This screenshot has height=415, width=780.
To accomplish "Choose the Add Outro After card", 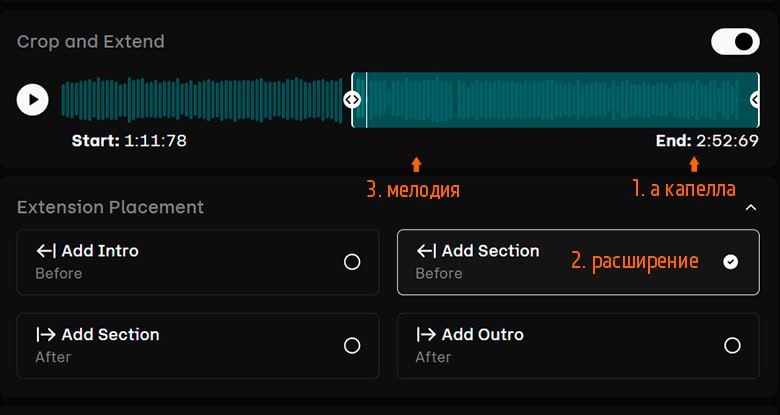I will (x=578, y=345).
